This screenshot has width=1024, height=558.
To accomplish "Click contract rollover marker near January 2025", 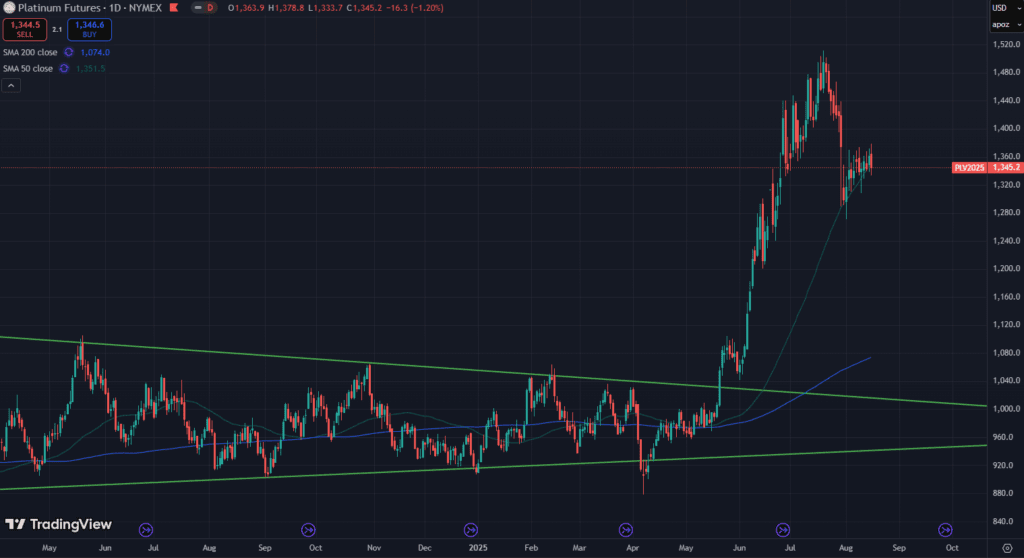I will pyautogui.click(x=471, y=529).
